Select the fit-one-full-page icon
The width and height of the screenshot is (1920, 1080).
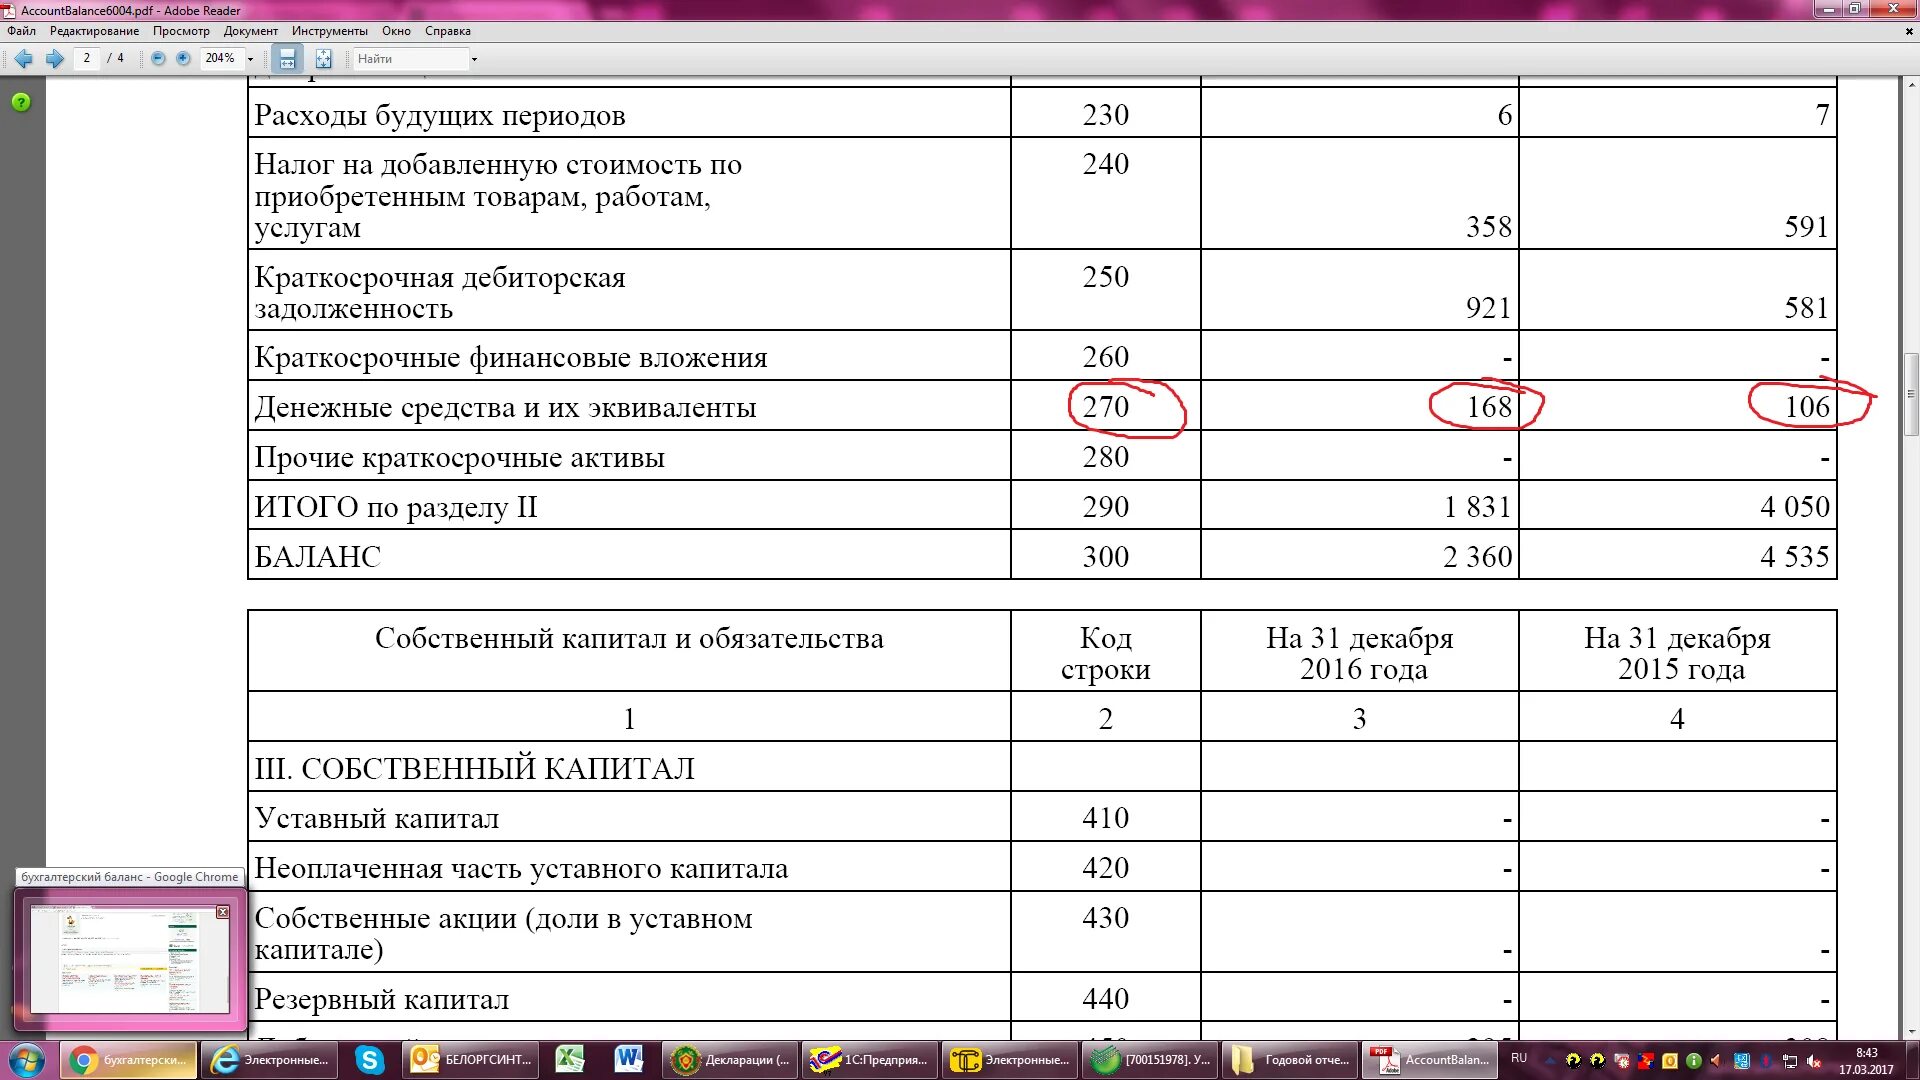[323, 59]
